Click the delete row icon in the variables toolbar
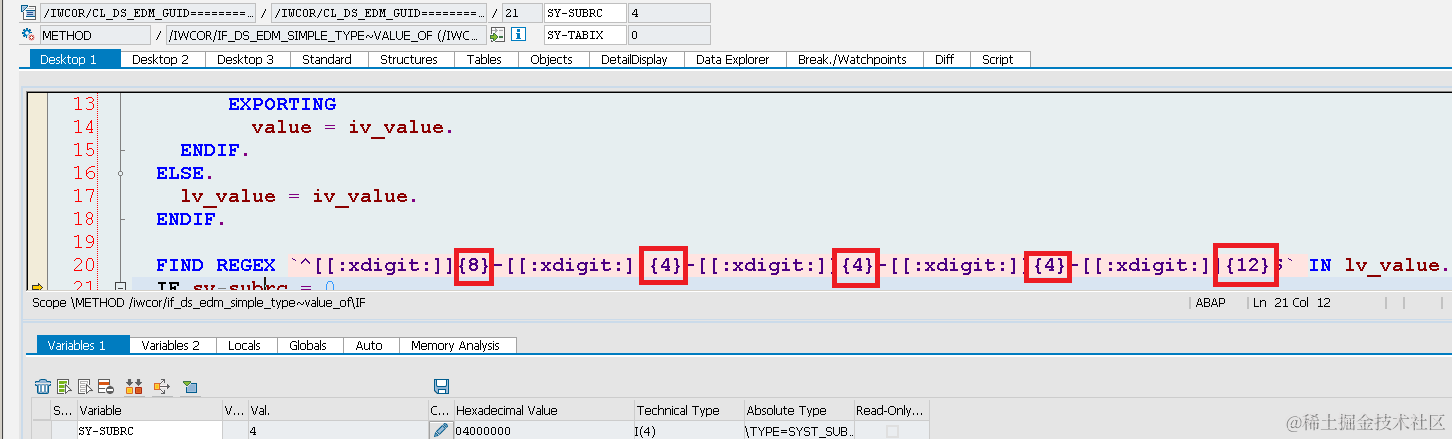The width and height of the screenshot is (1452, 439). (x=107, y=386)
